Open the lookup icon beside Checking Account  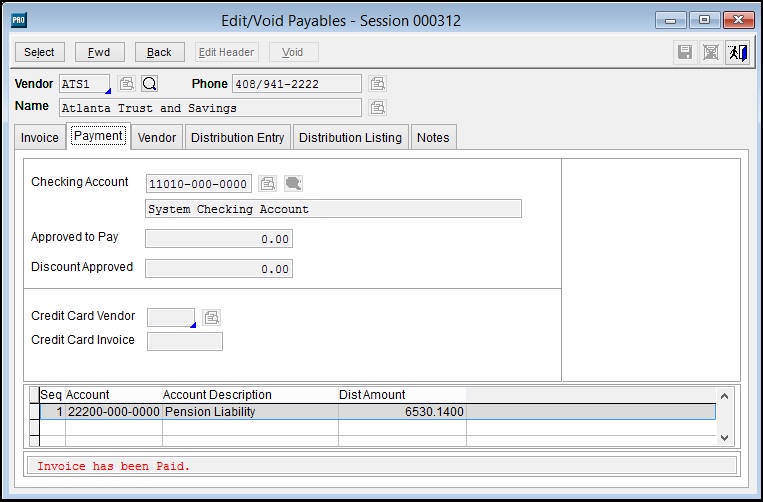tap(268, 183)
